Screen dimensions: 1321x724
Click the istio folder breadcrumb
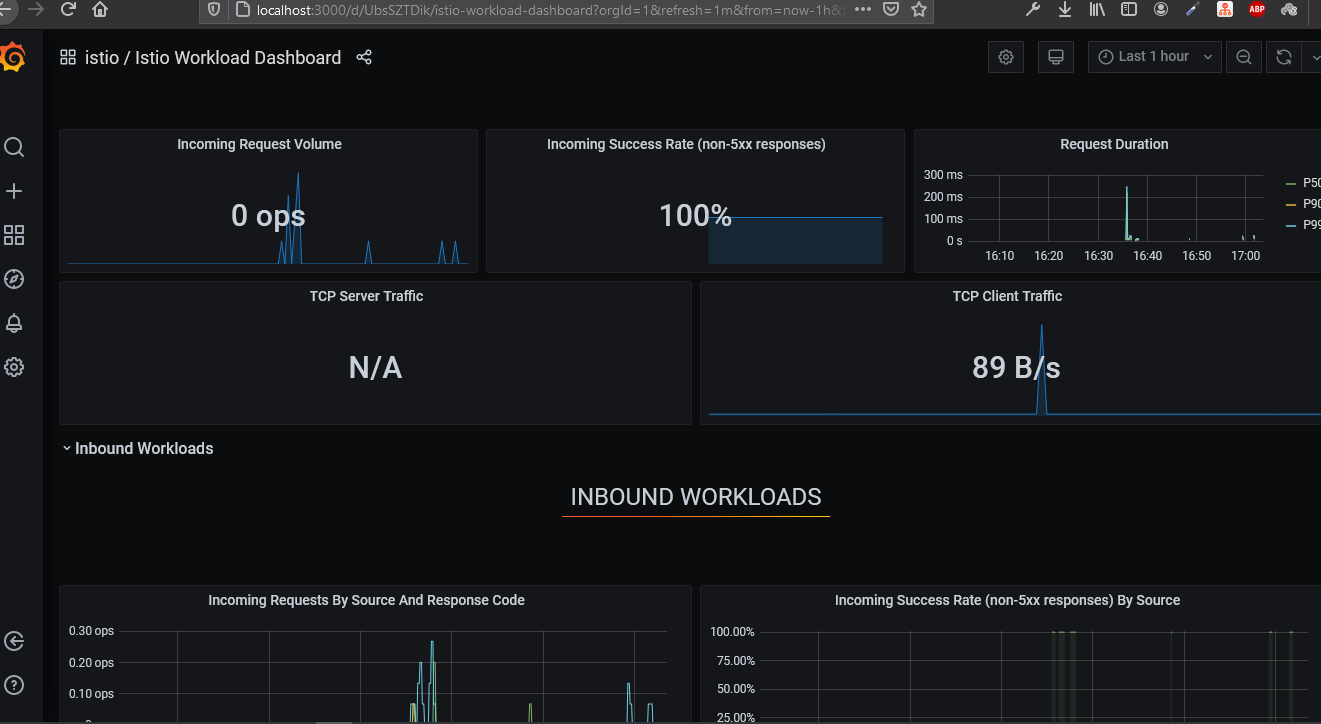(x=101, y=58)
